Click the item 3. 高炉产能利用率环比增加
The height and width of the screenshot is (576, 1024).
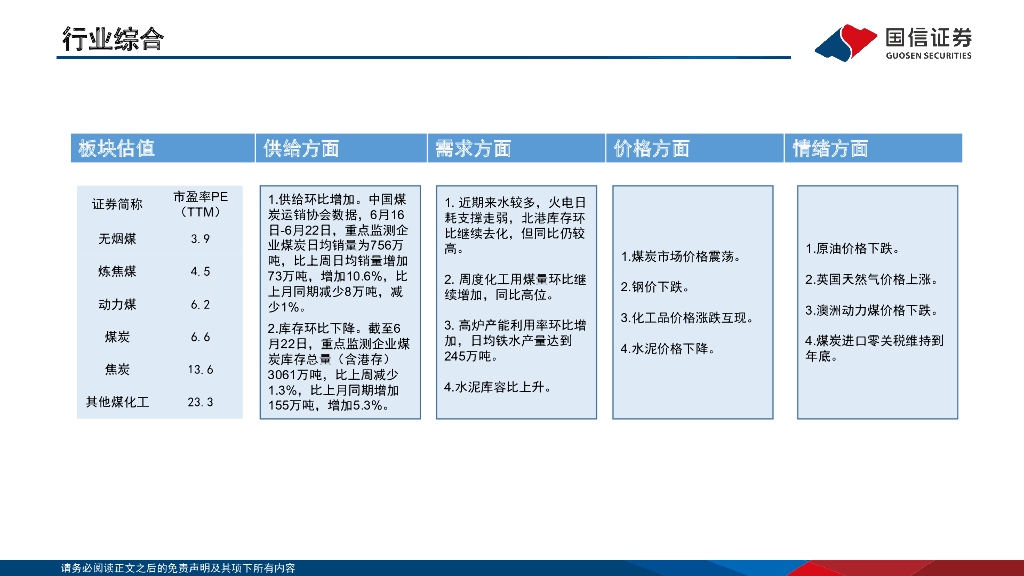515,341
